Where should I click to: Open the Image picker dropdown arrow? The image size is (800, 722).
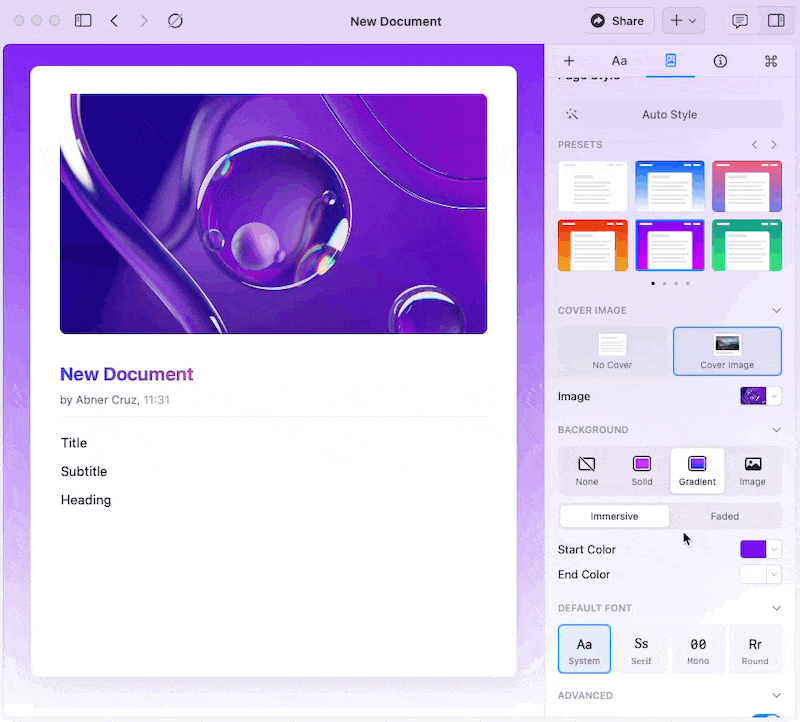[774, 396]
